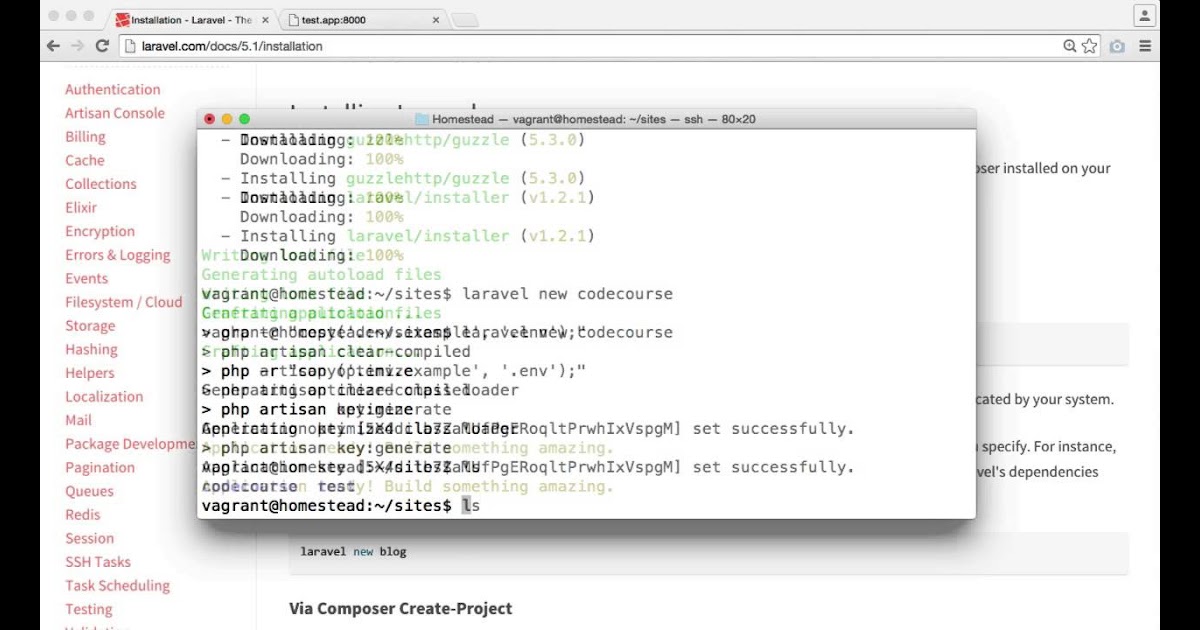The image size is (1200, 630).
Task: Open the Cache docs link
Action: click(85, 160)
